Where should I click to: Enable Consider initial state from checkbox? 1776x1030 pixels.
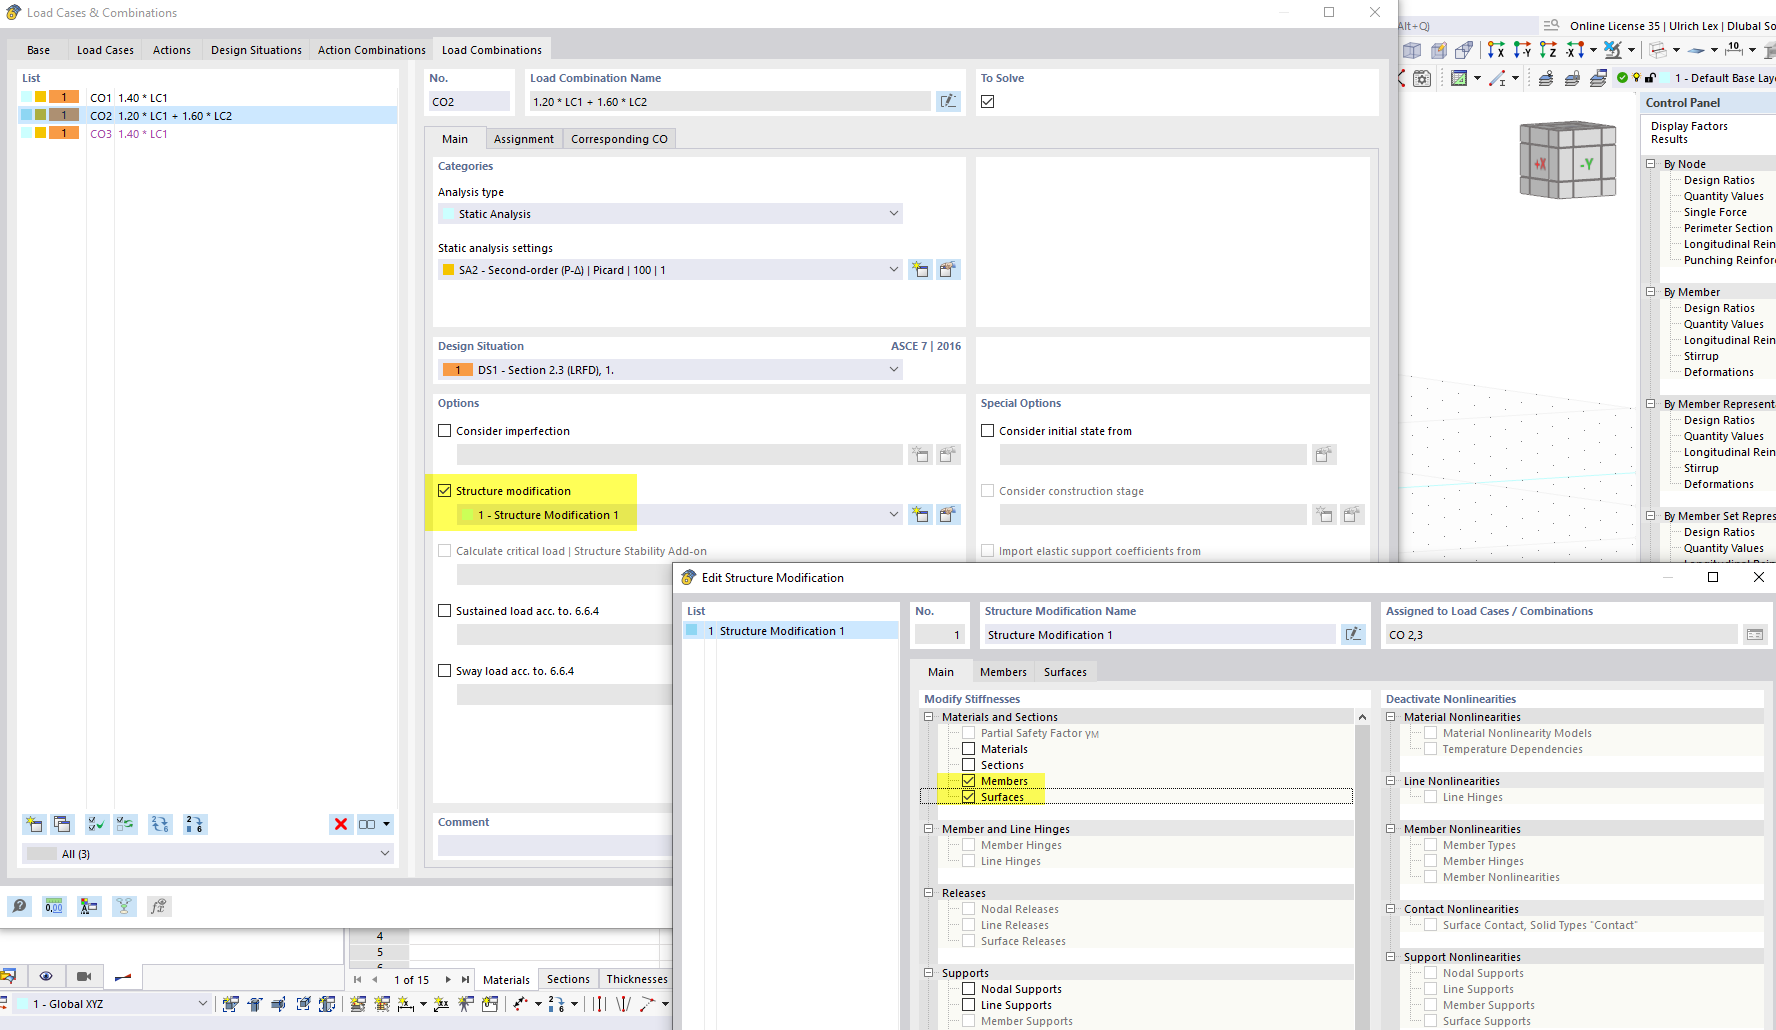tap(988, 431)
